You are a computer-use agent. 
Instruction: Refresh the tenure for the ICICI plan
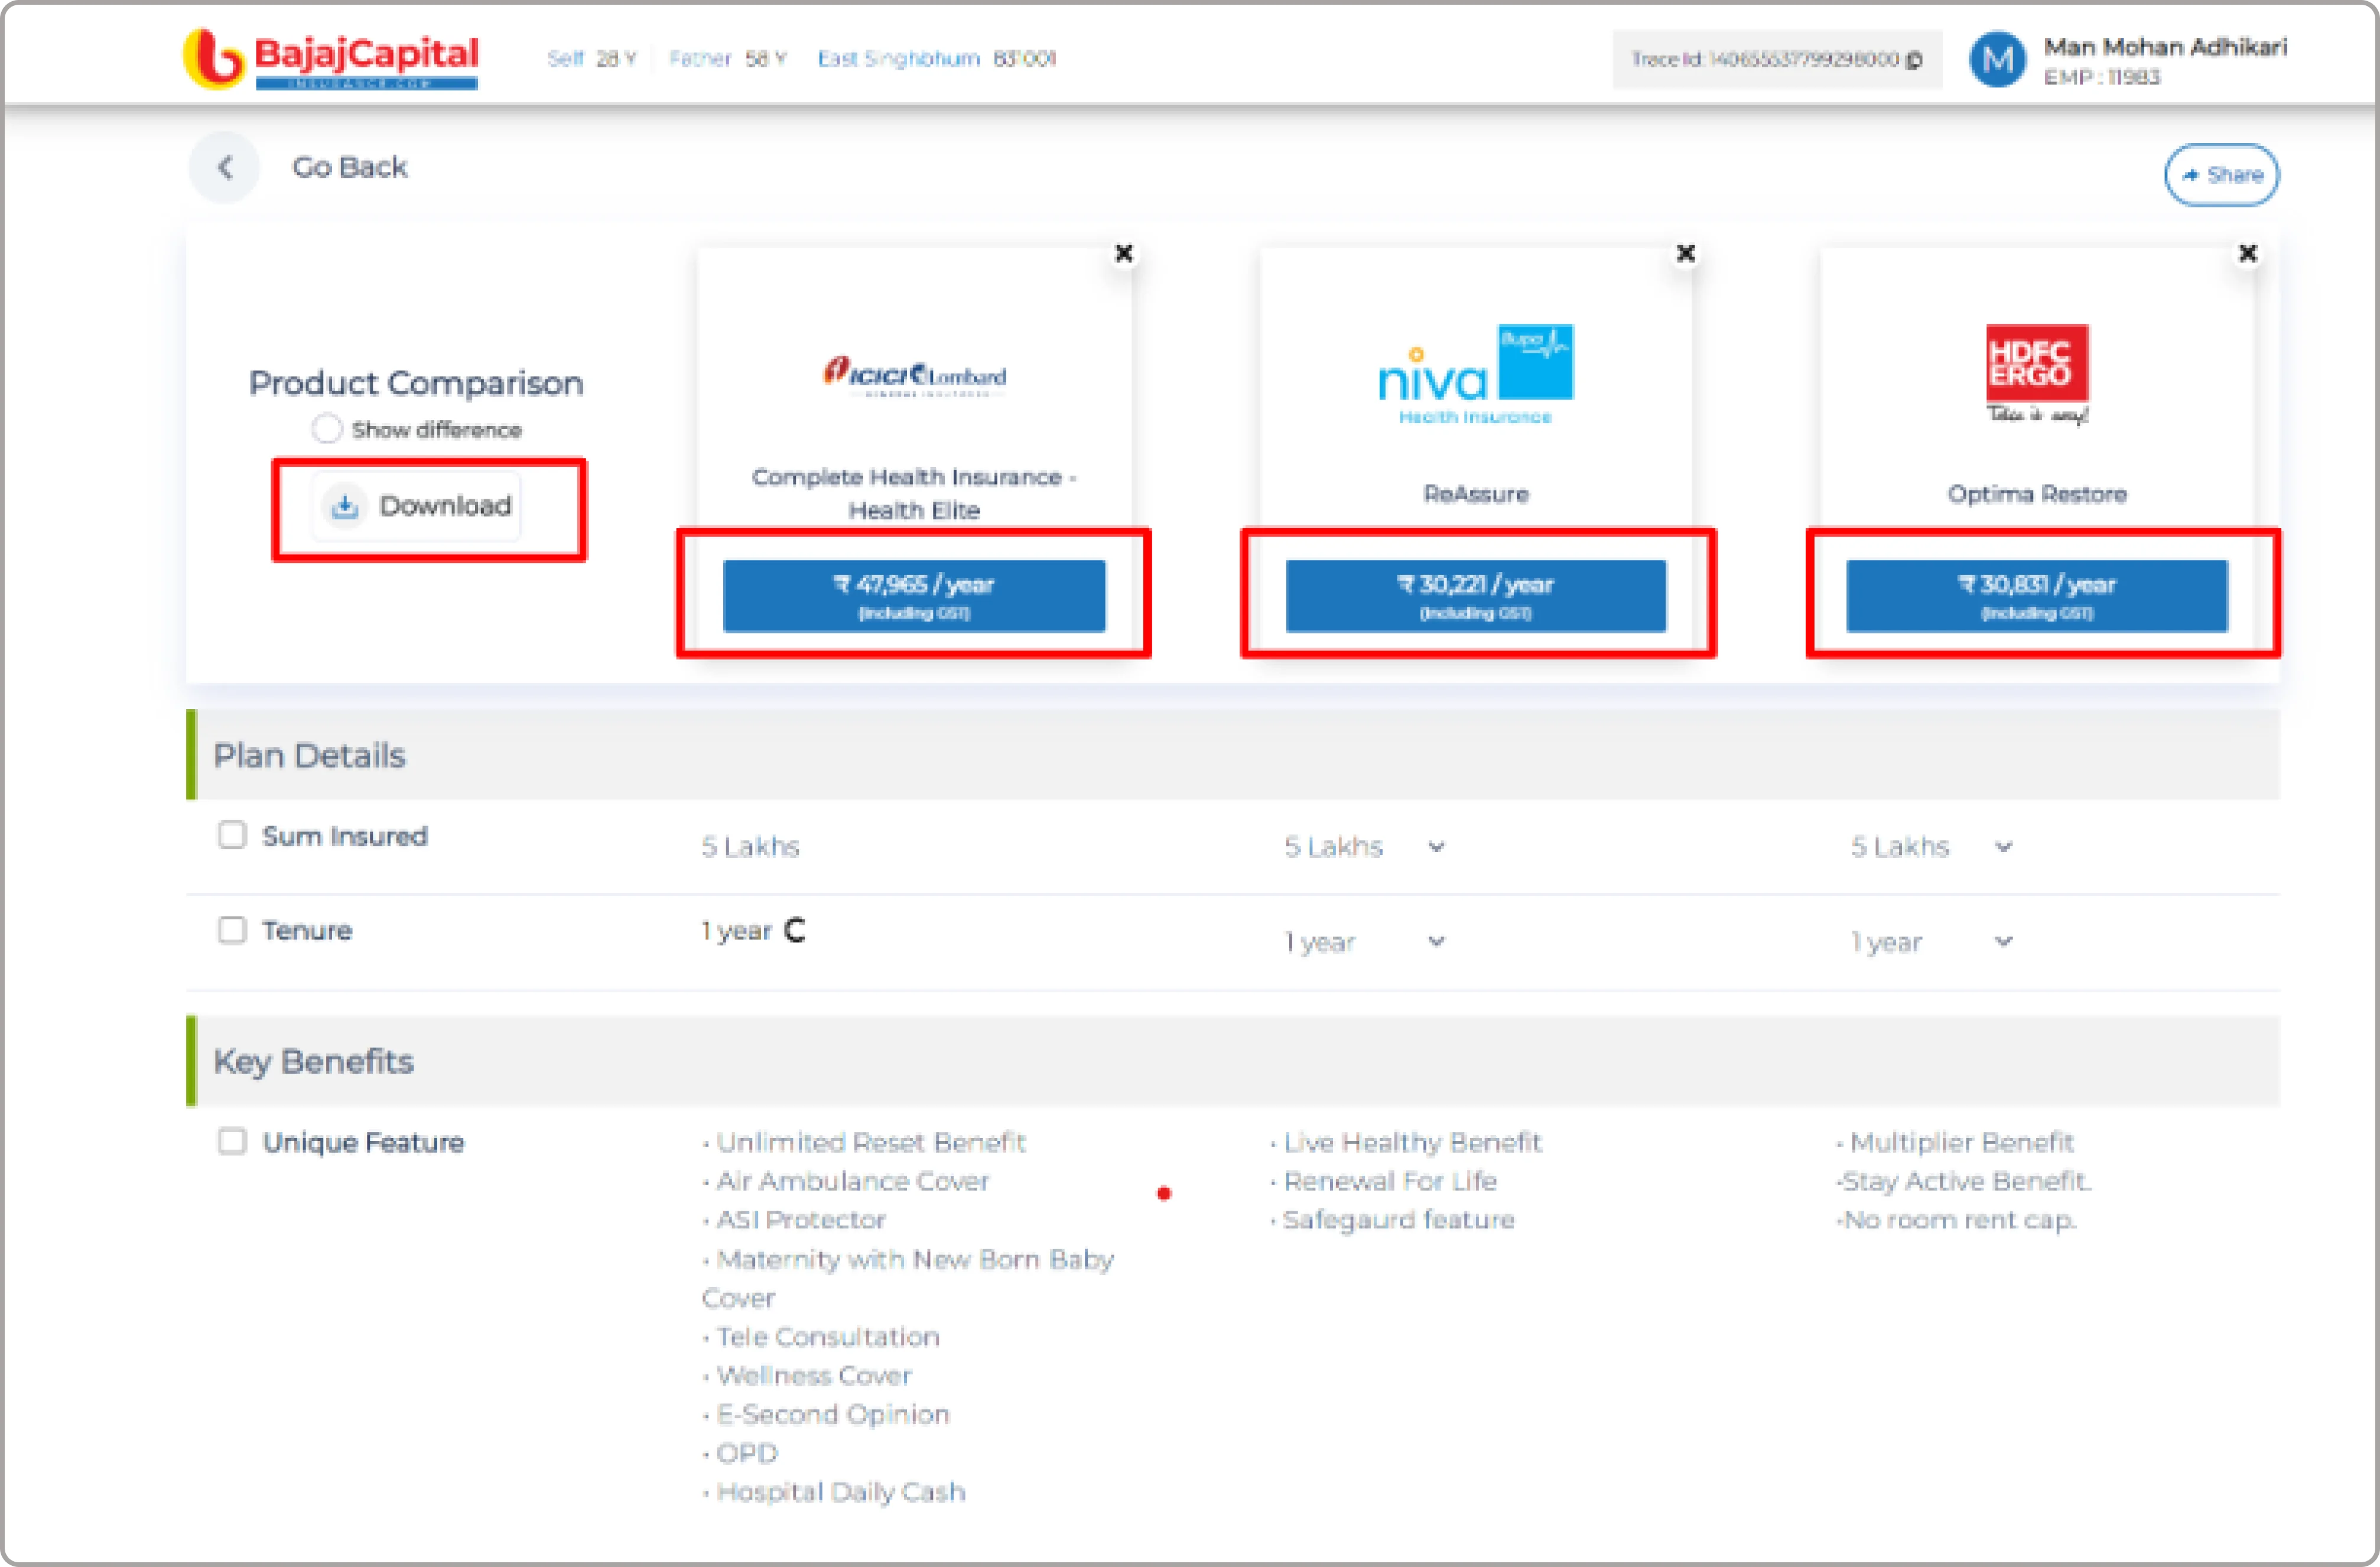click(795, 930)
